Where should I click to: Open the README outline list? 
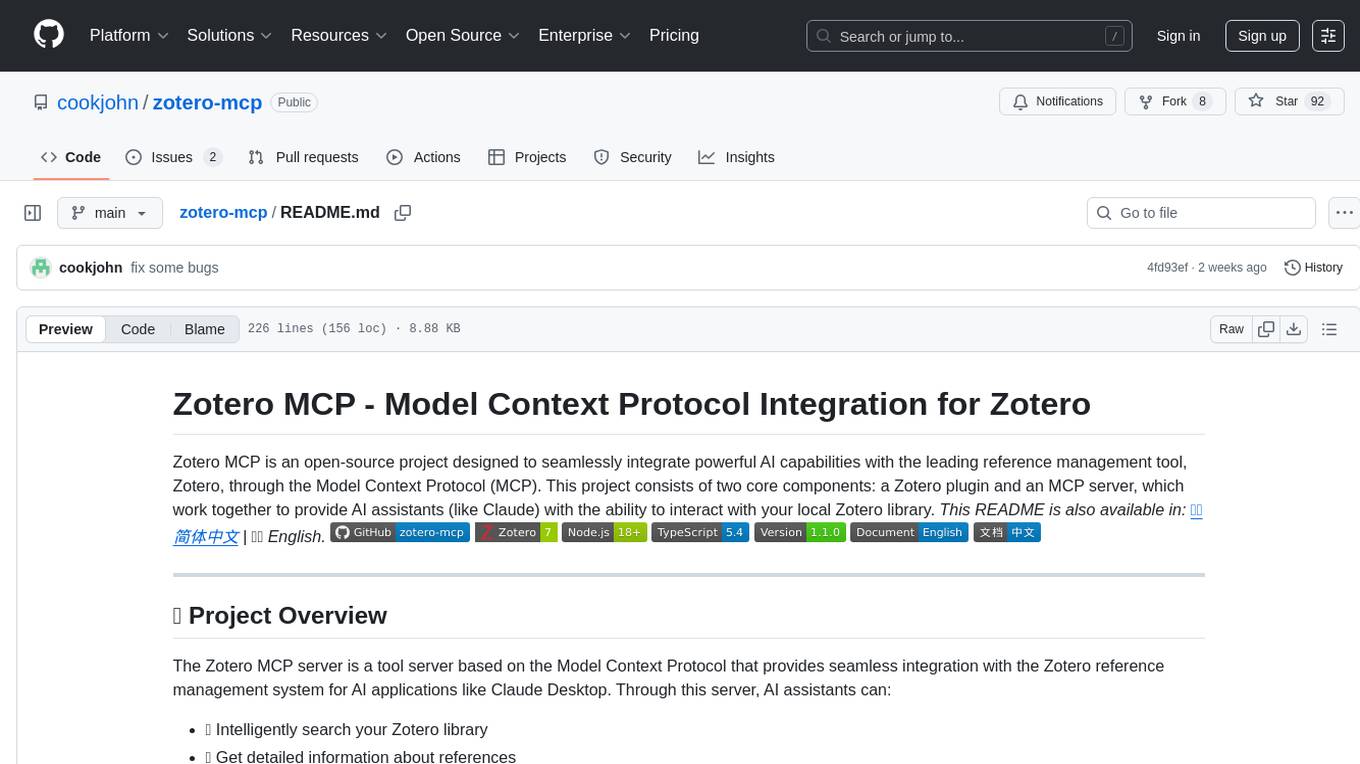(x=1329, y=329)
